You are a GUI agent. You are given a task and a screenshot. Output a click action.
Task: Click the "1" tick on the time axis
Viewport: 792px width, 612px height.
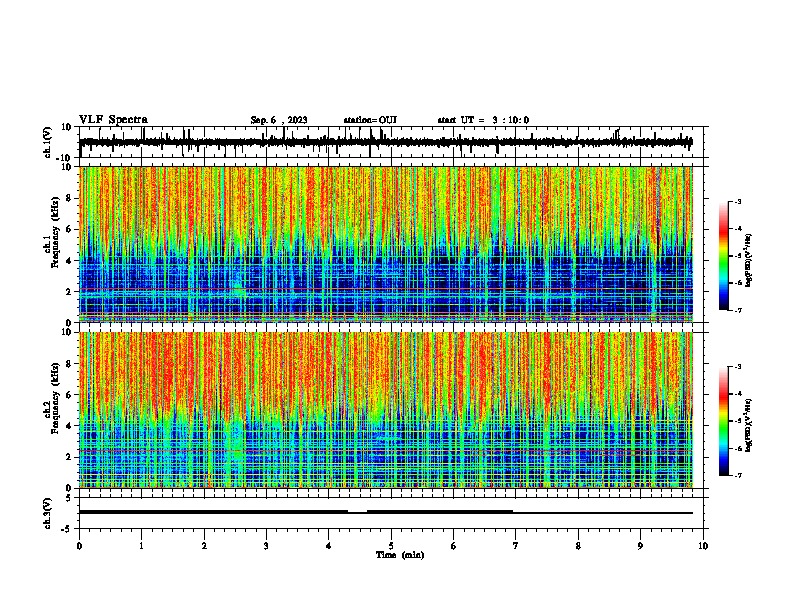[142, 546]
